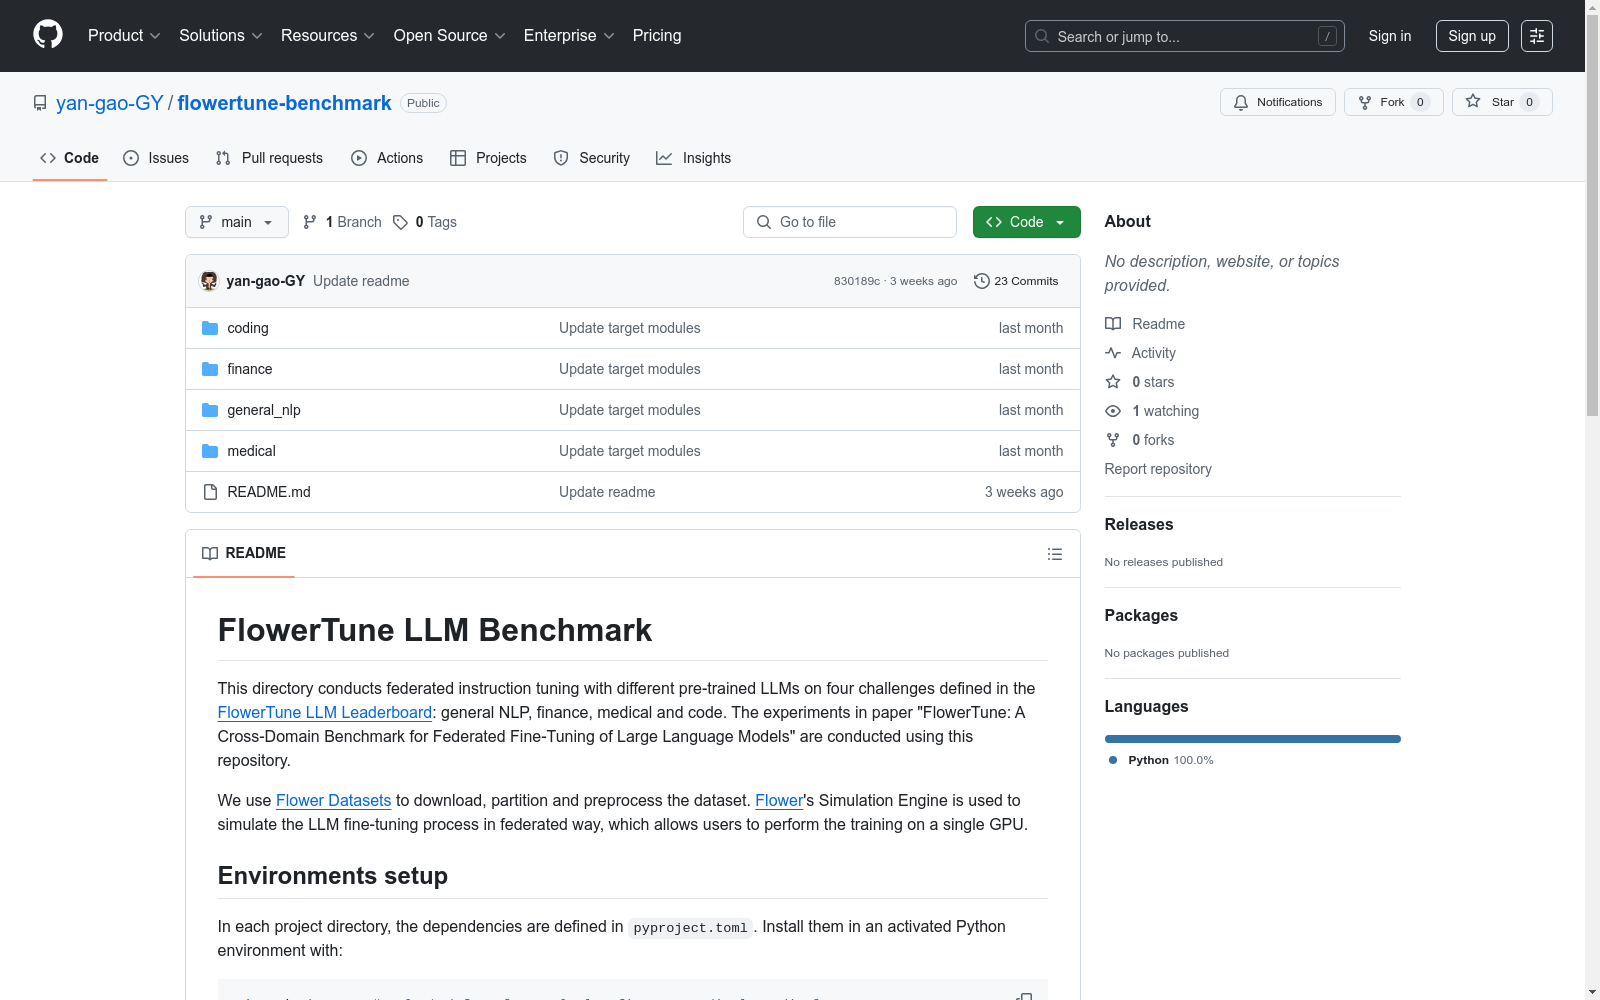Open the yan-gao-GY owner profile link

[110, 103]
